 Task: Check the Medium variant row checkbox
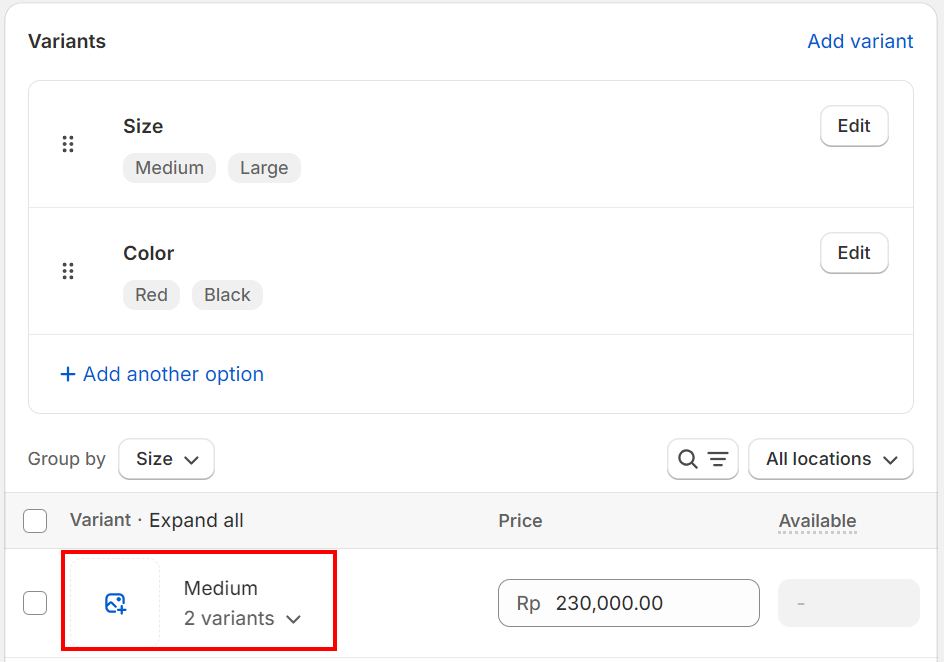point(35,603)
